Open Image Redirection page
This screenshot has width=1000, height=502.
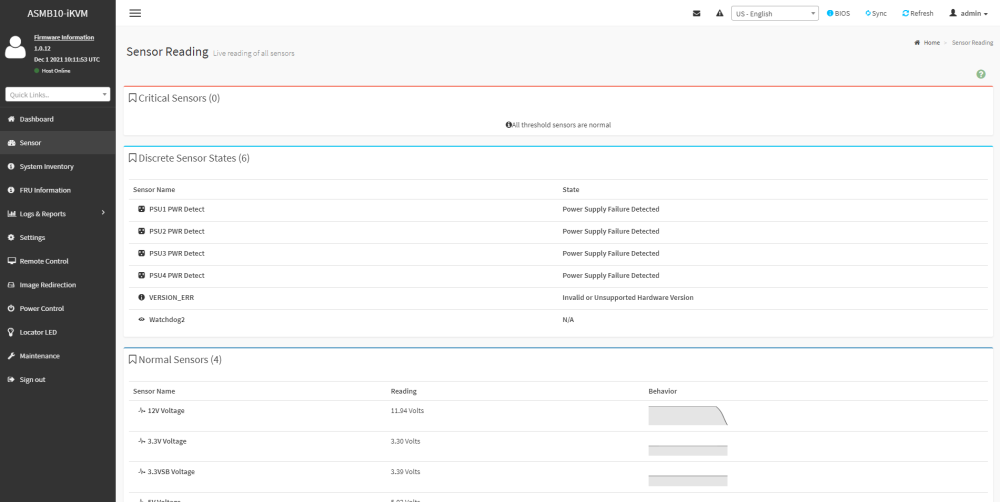point(57,284)
